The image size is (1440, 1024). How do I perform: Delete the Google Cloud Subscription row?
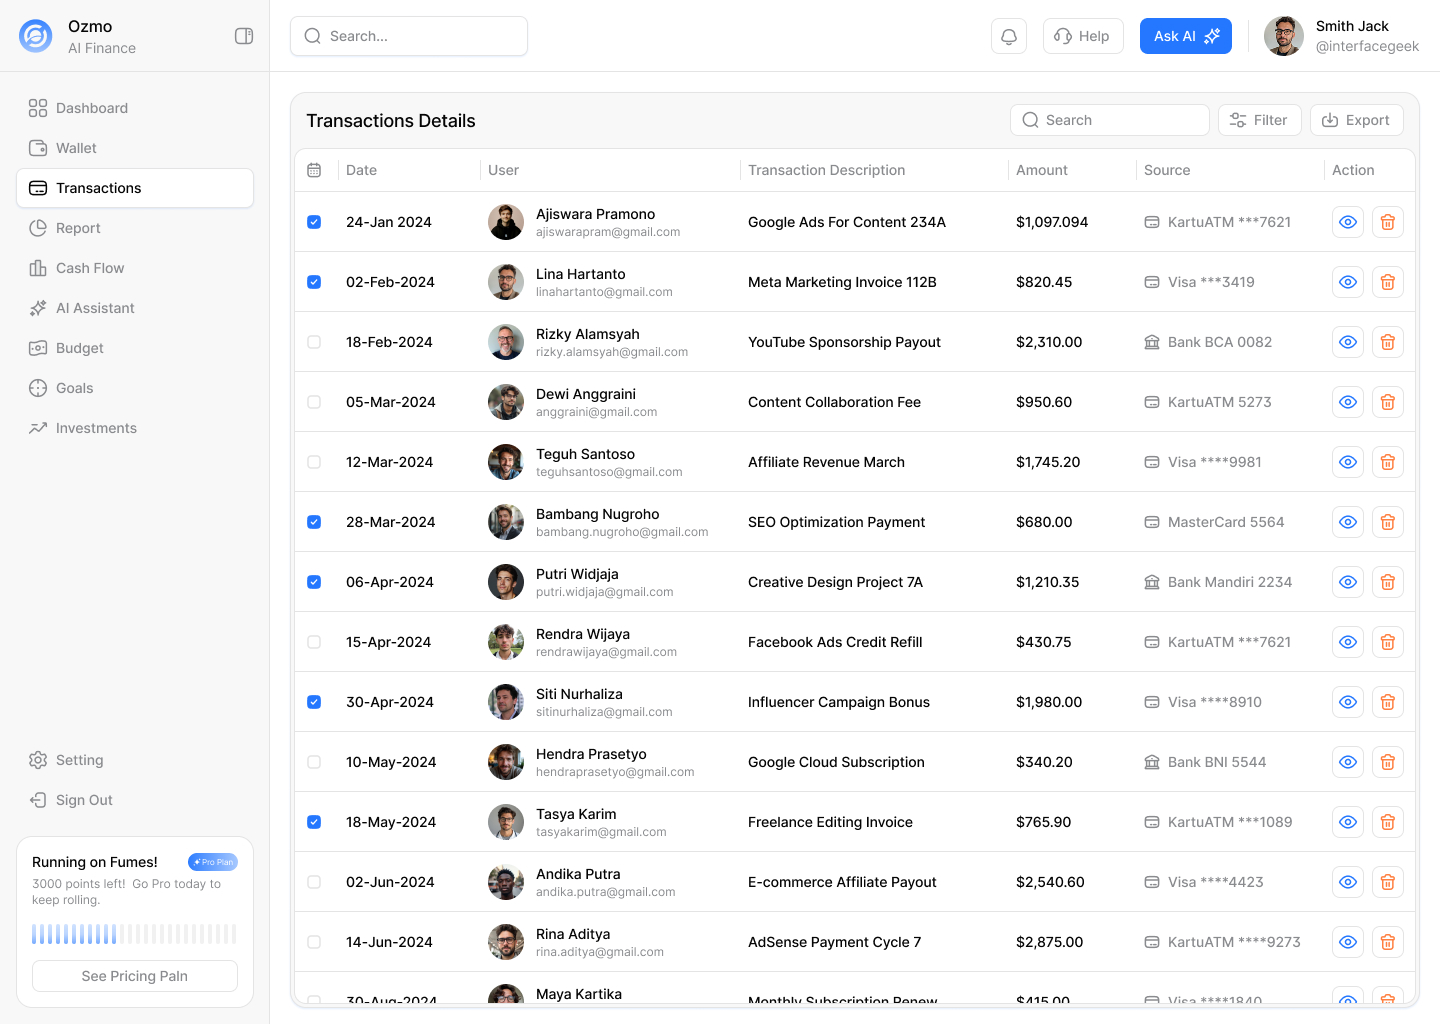point(1387,762)
